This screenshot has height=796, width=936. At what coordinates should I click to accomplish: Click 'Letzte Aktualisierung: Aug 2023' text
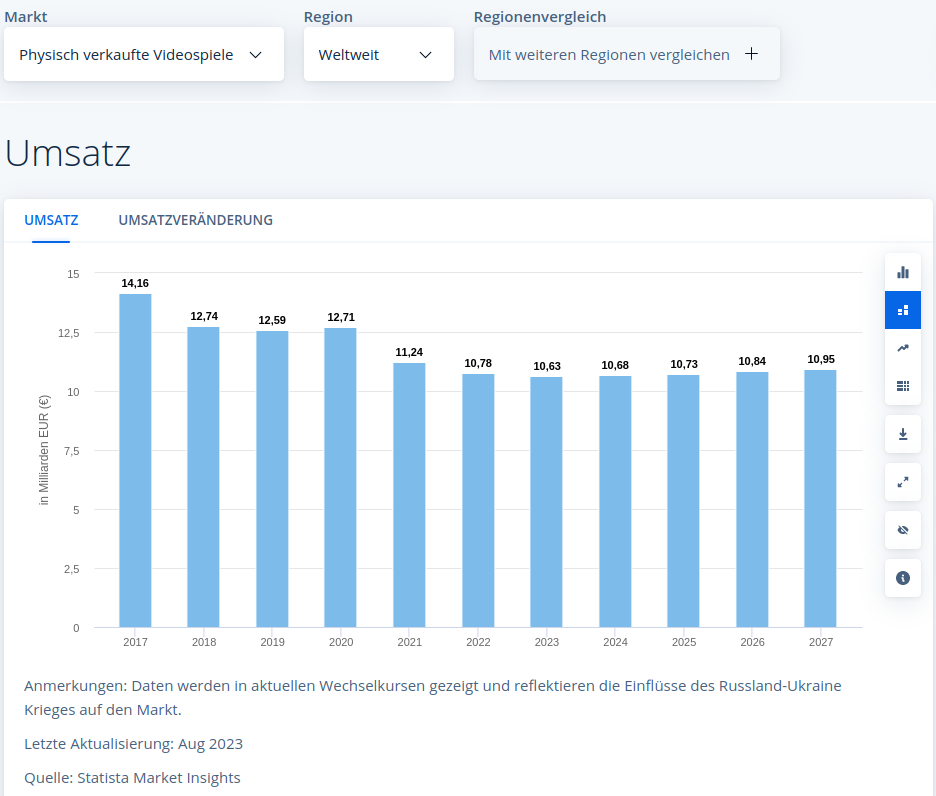(134, 744)
